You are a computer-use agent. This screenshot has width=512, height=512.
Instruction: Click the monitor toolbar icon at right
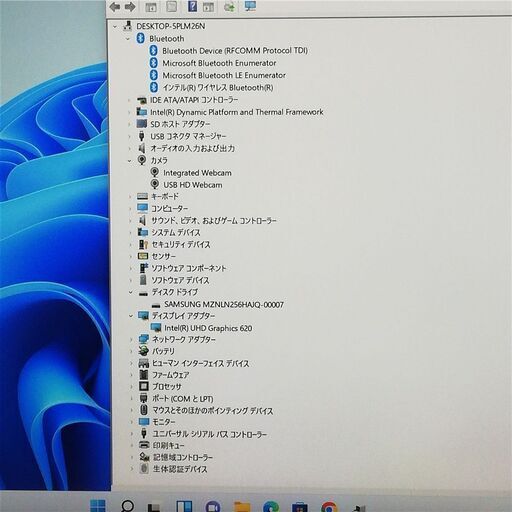click(250, 6)
